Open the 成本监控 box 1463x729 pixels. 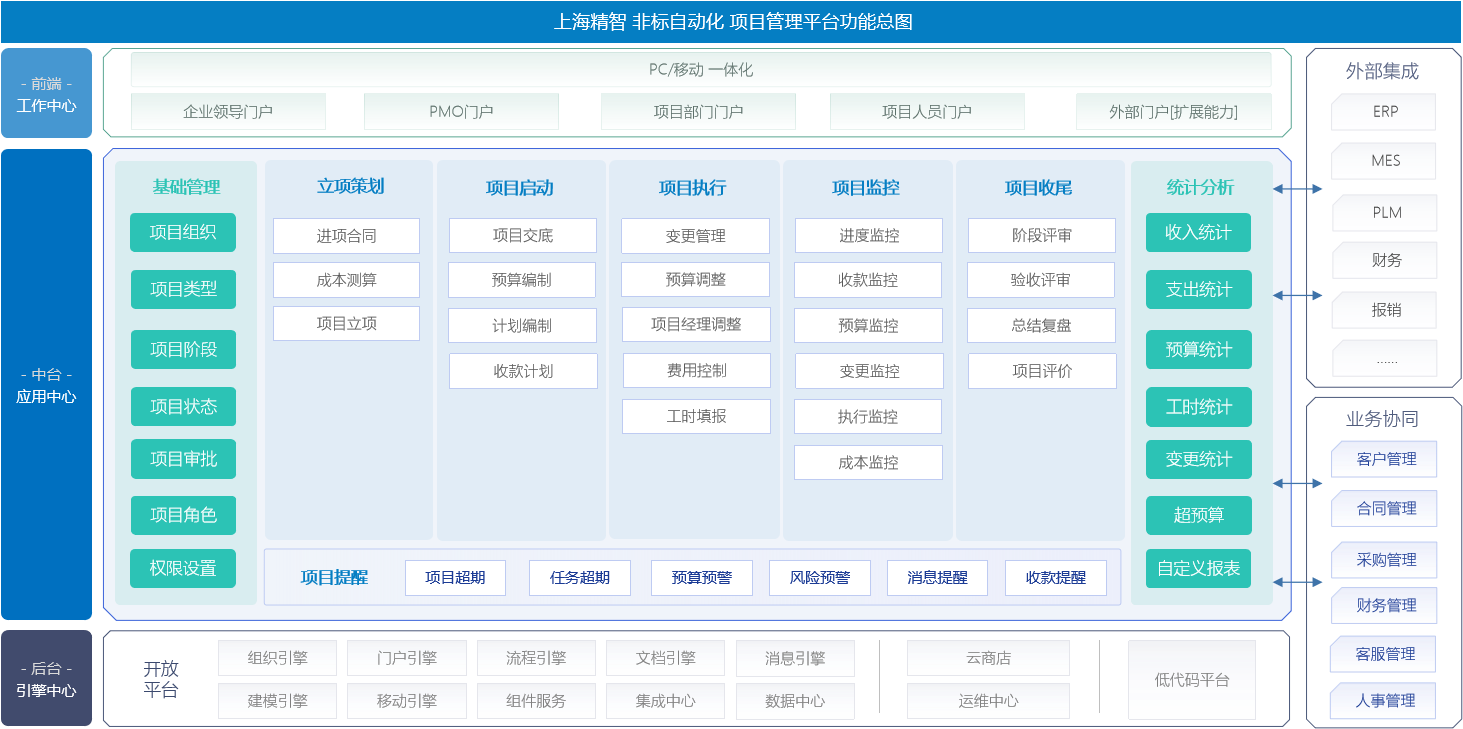(869, 462)
